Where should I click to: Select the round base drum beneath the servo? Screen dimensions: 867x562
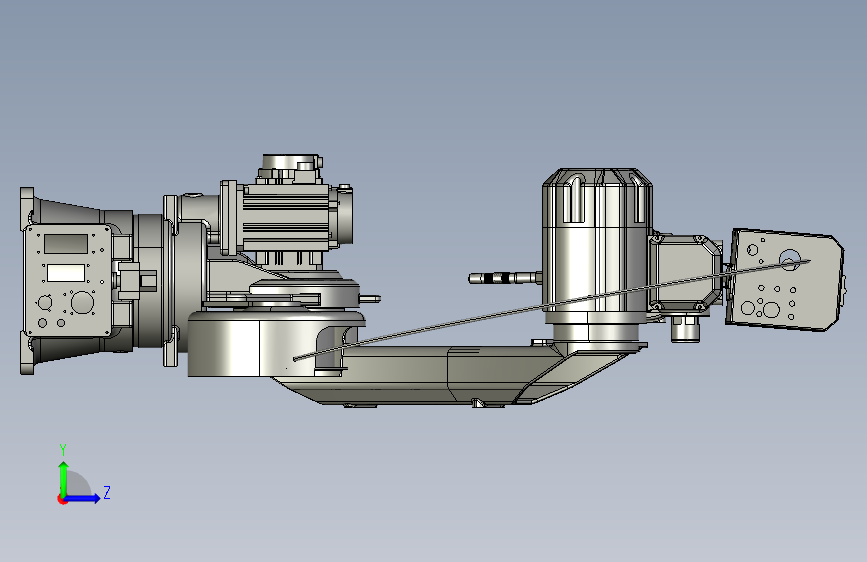(x=274, y=344)
